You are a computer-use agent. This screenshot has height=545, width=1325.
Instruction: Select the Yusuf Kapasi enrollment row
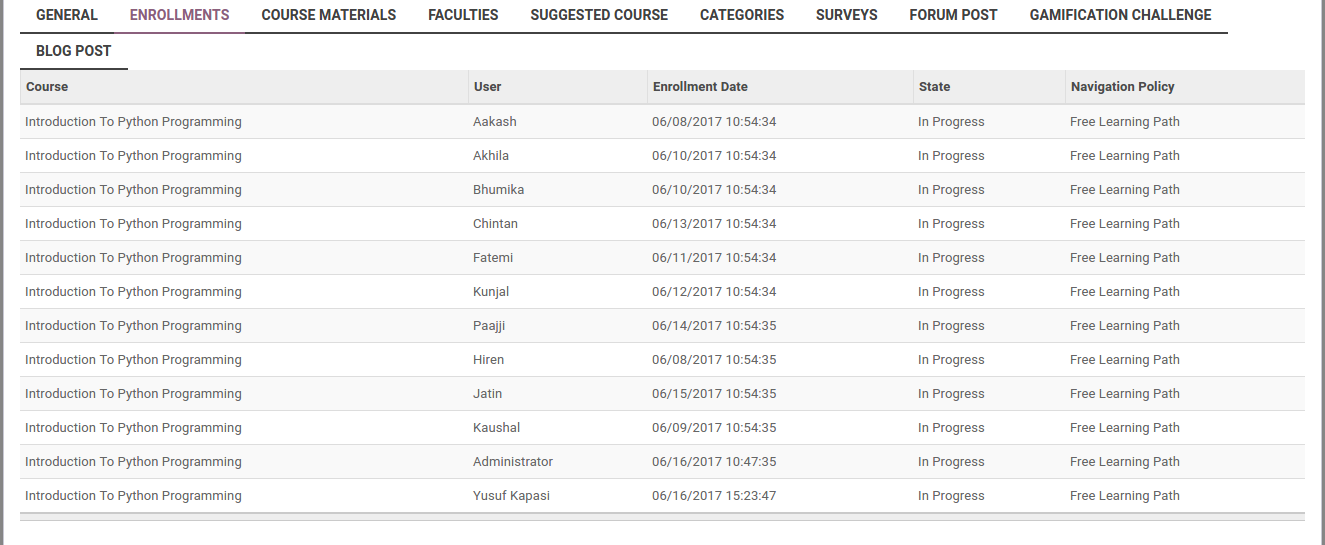[x=511, y=496]
